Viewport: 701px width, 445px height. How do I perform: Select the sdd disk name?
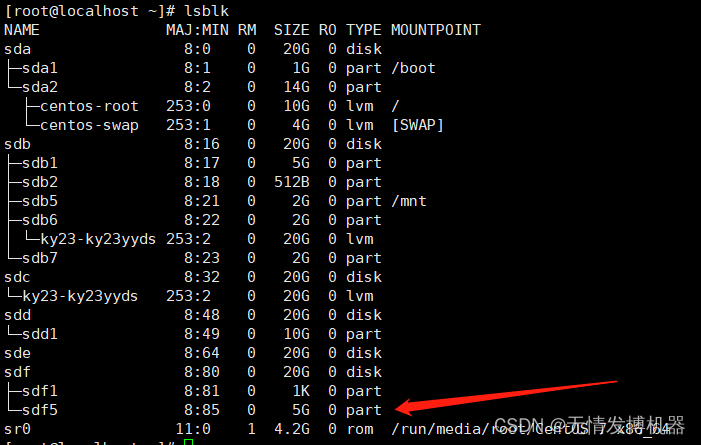click(x=17, y=315)
